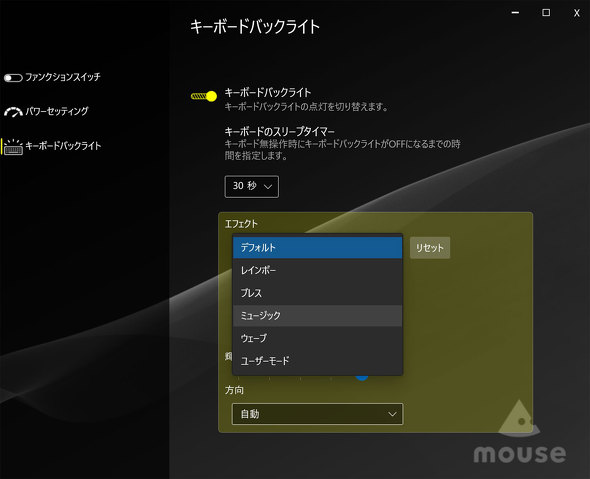Viewport: 590px width, 479px height.
Task: Click the power setting gauge icon
Action: click(x=14, y=112)
